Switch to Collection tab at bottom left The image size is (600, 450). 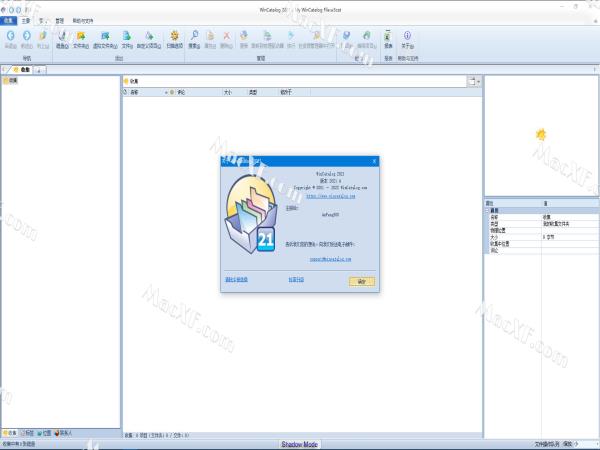10,433
